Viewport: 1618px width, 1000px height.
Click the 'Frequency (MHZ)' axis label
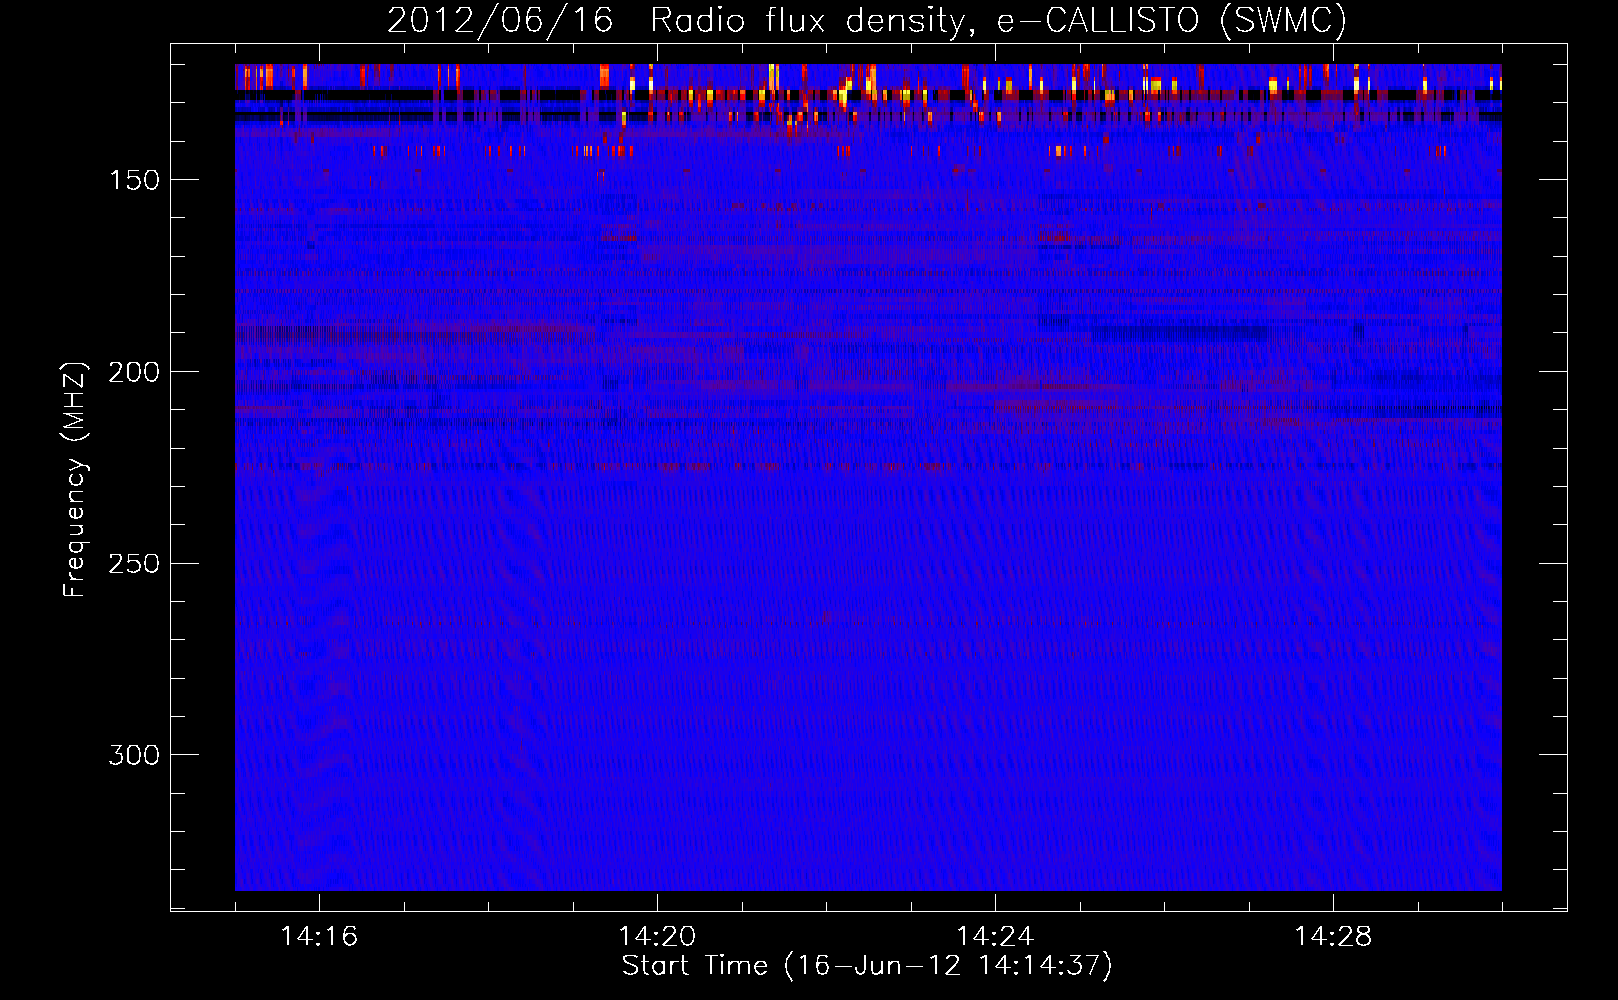[75, 479]
